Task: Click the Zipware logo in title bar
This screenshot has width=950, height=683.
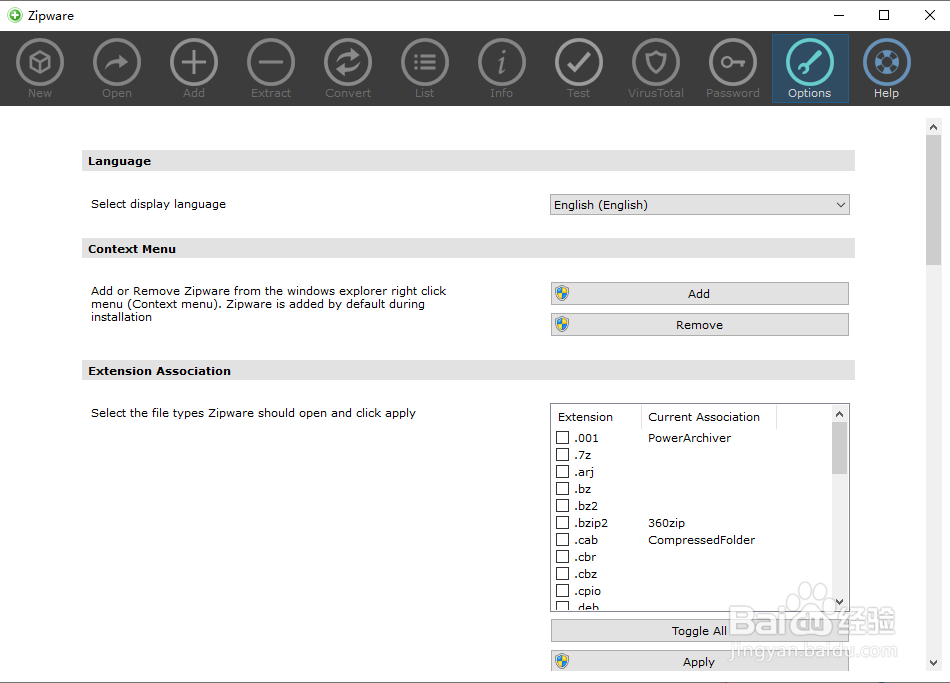Action: (15, 15)
